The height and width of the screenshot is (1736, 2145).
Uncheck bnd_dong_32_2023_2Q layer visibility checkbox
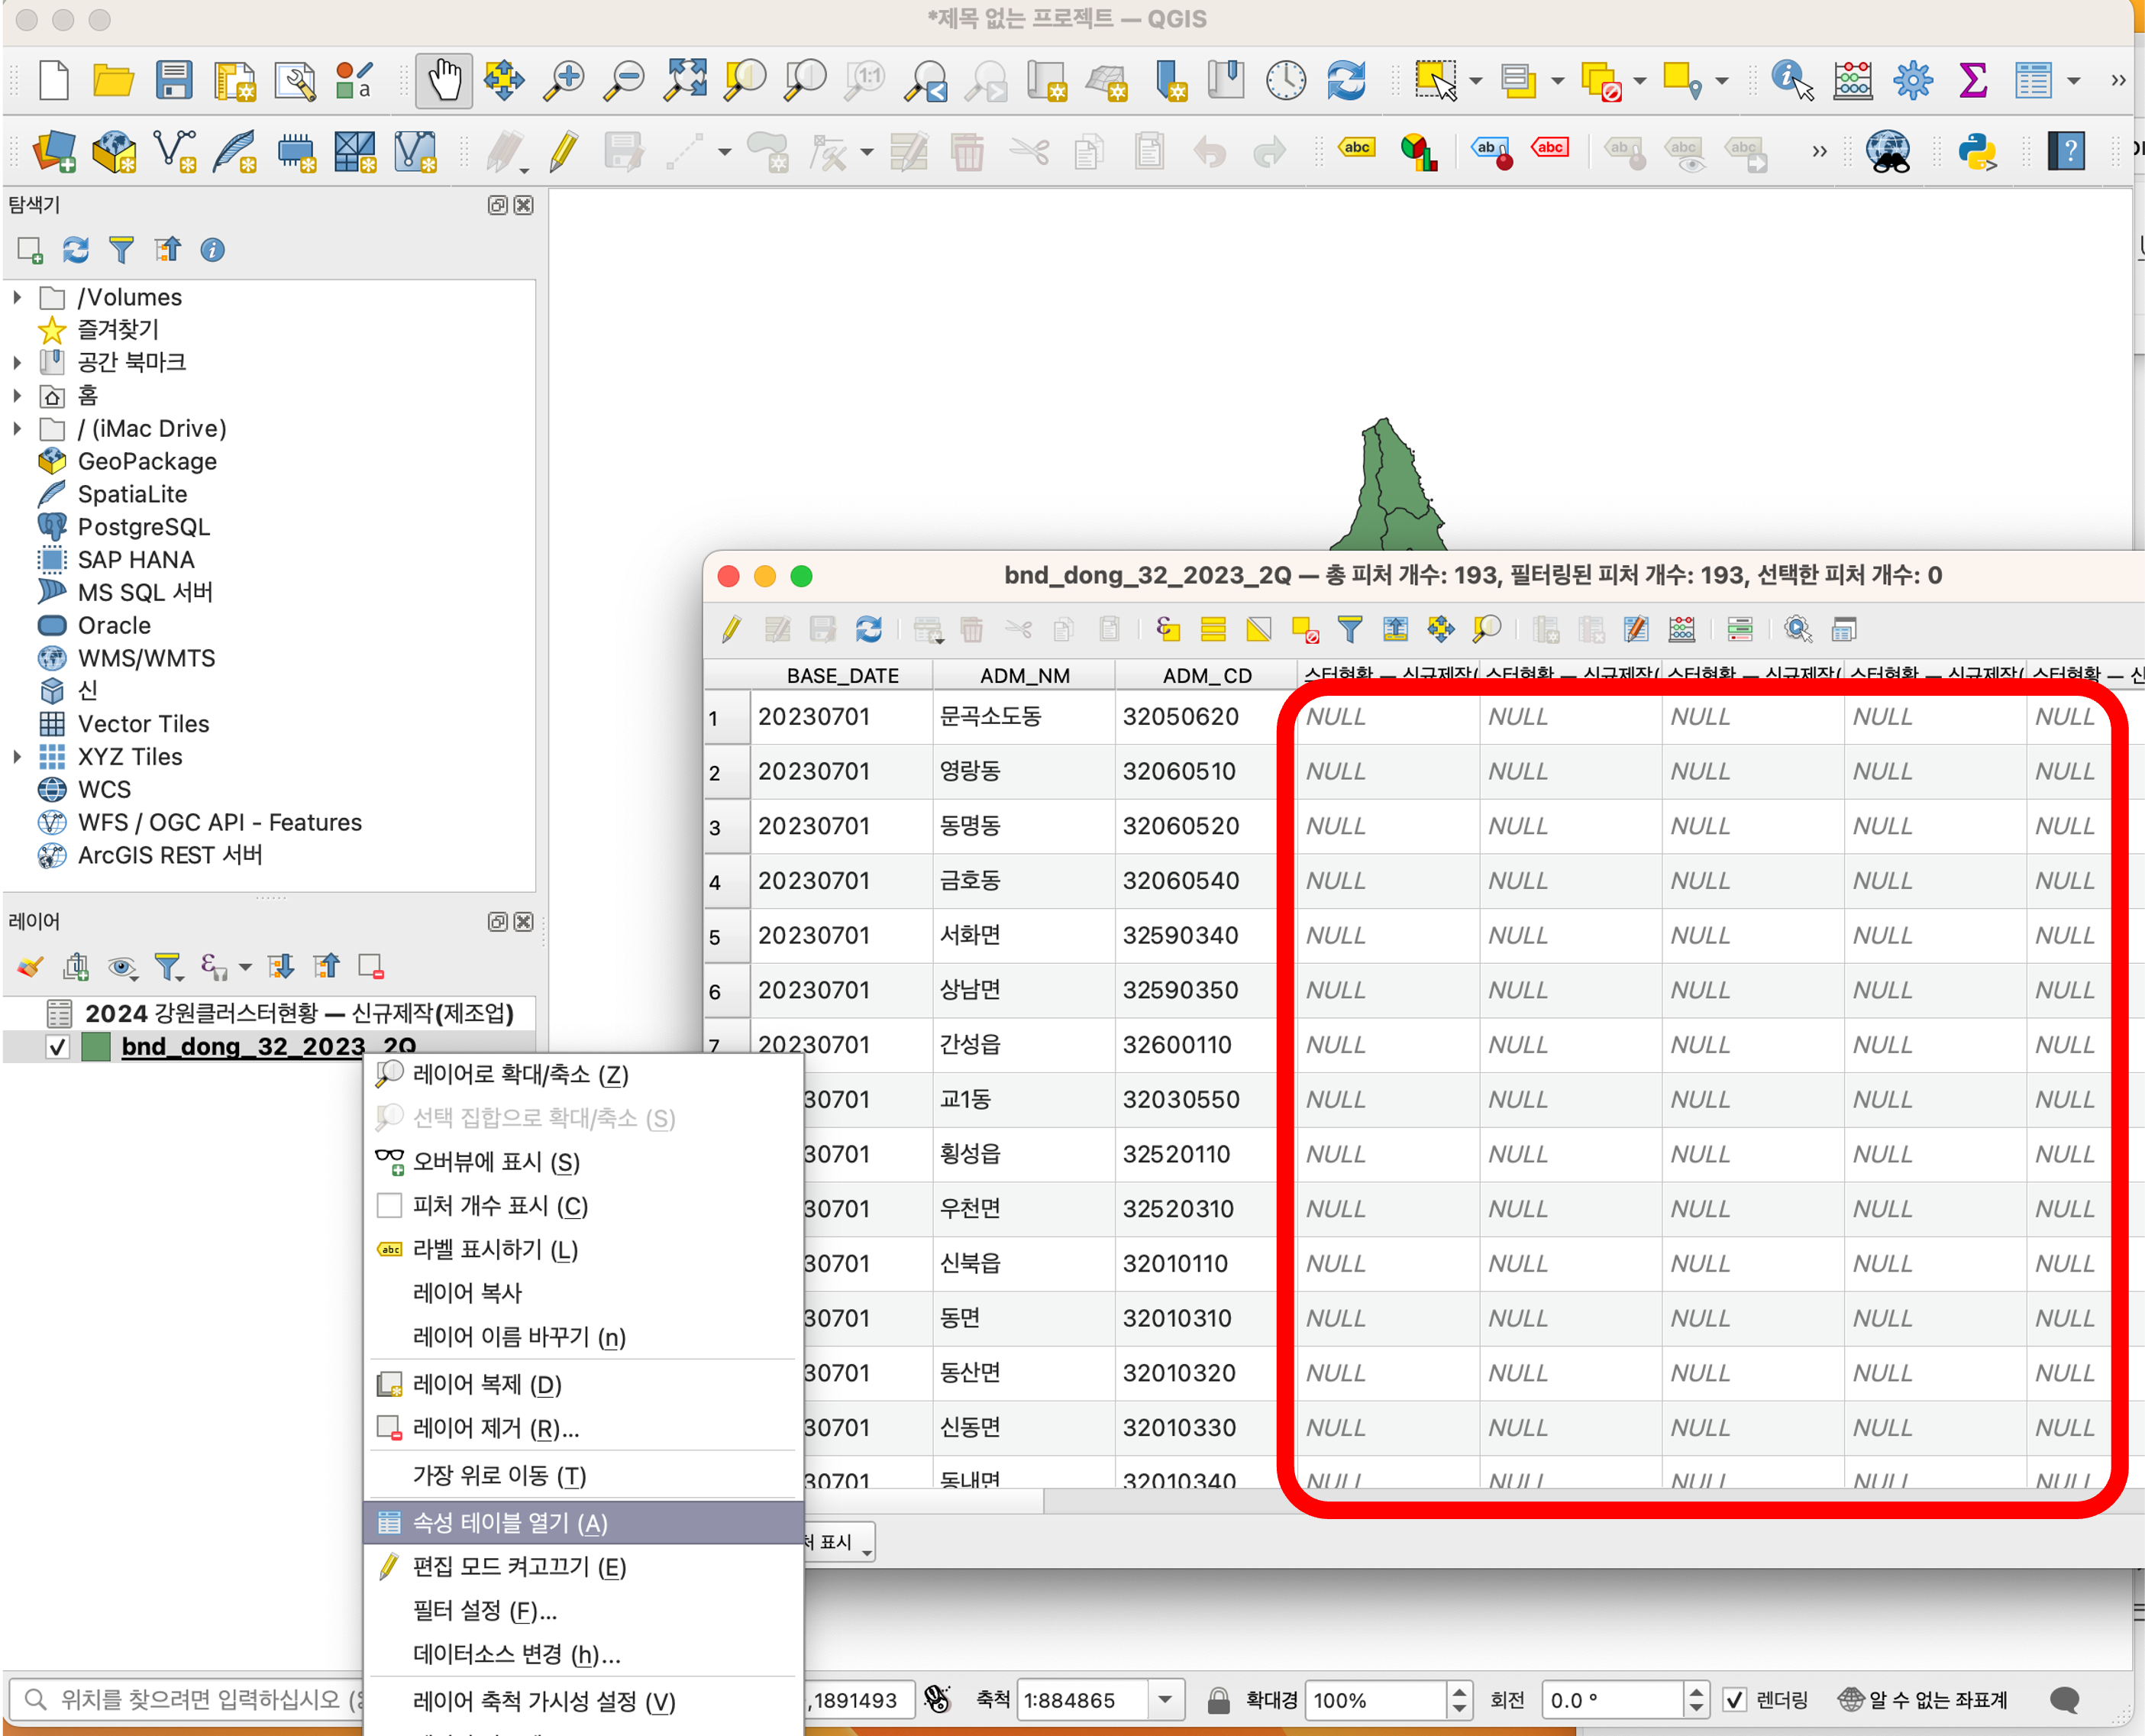tap(58, 1047)
